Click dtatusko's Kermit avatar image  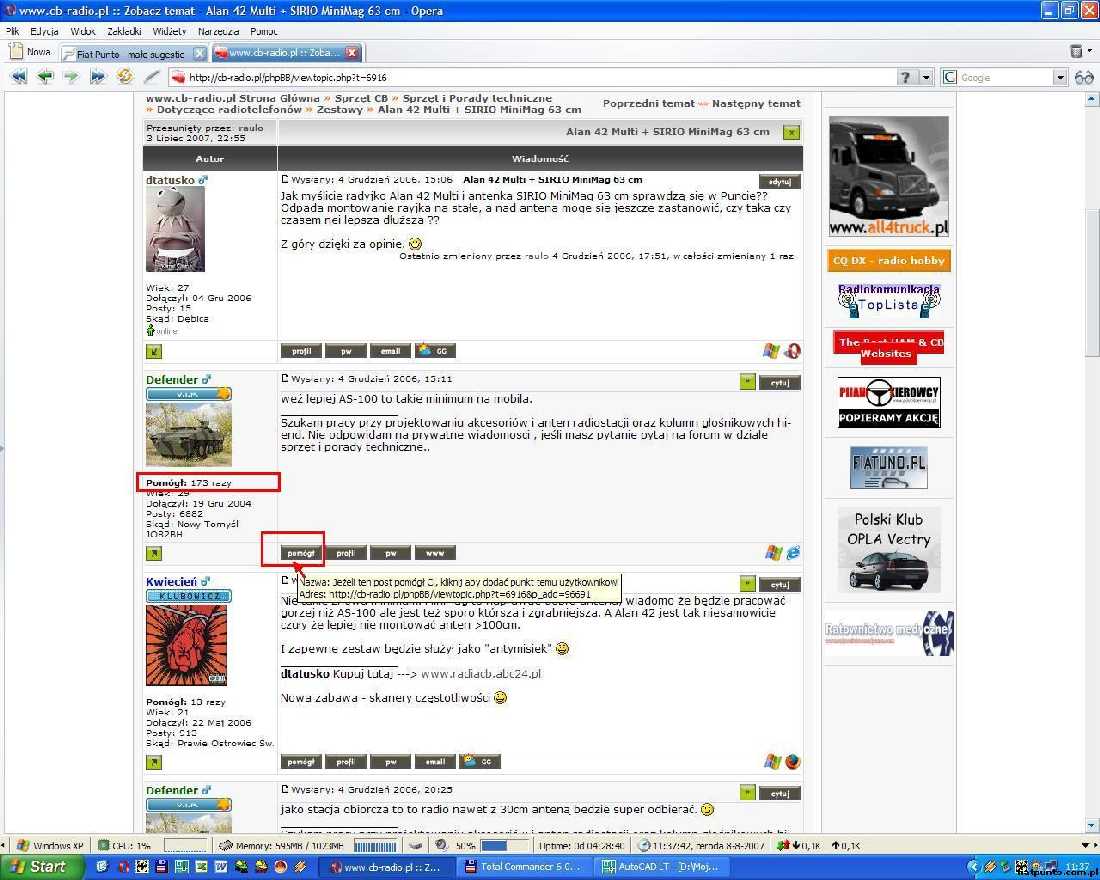[x=175, y=229]
